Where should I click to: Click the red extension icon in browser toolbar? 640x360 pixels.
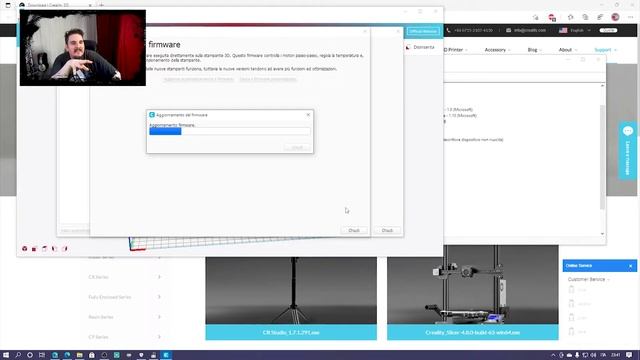(x=552, y=17)
